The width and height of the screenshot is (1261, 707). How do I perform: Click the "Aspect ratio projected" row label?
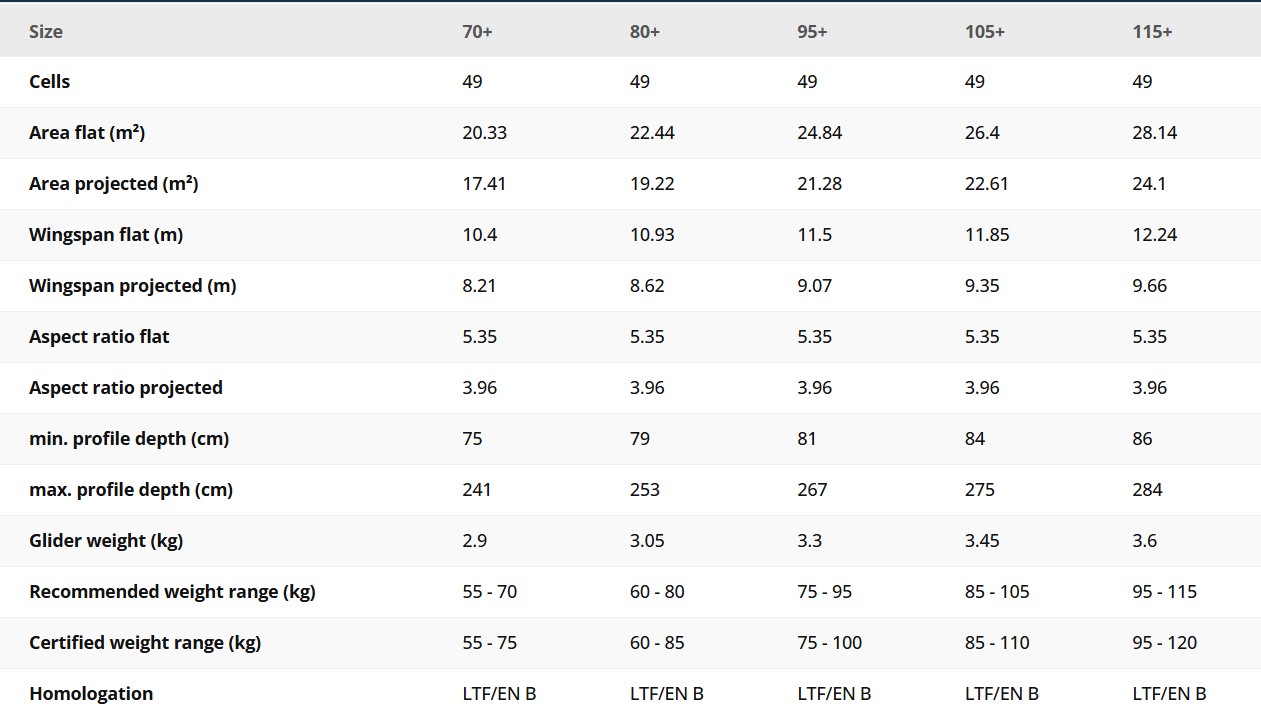tap(126, 388)
